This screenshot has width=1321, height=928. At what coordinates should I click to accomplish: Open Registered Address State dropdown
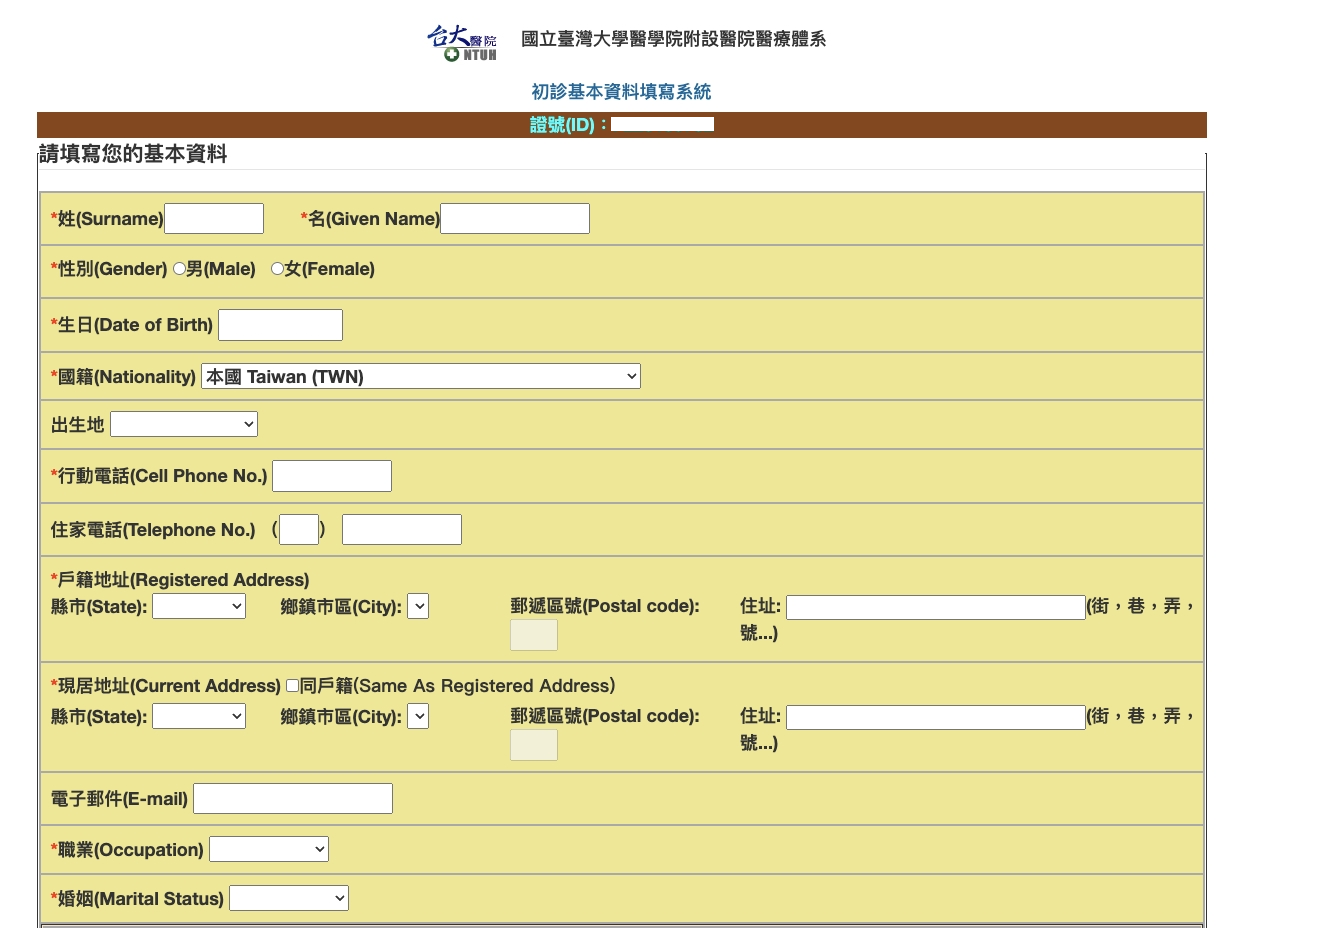[x=199, y=606]
